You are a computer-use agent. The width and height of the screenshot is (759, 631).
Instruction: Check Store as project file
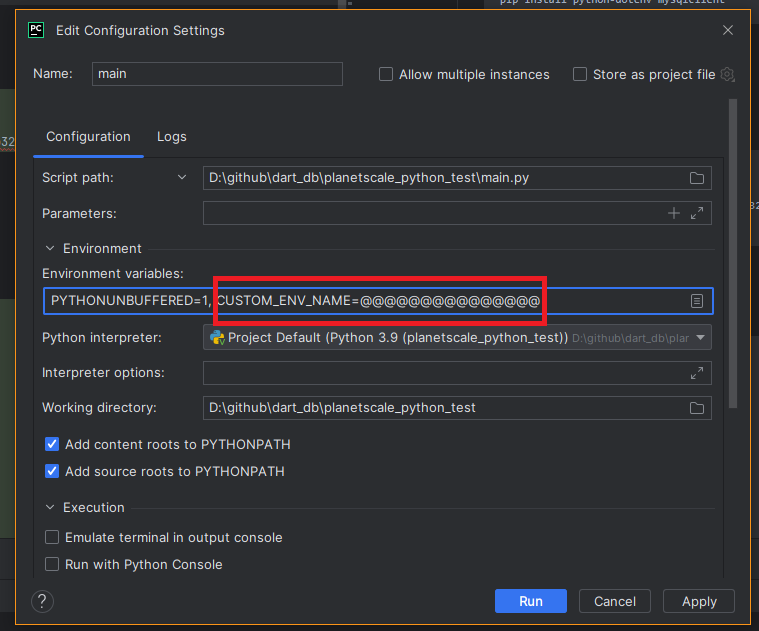pyautogui.click(x=580, y=75)
